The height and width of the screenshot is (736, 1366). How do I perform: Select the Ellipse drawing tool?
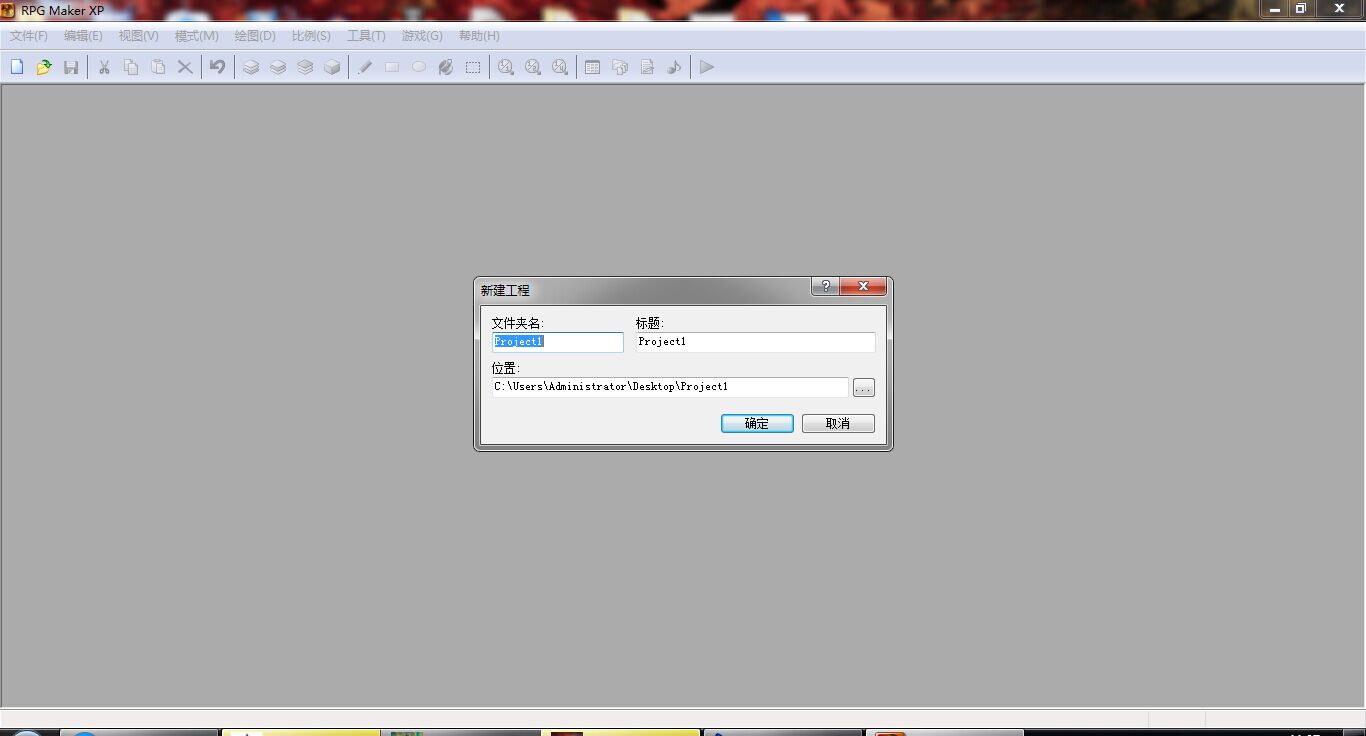tap(419, 67)
